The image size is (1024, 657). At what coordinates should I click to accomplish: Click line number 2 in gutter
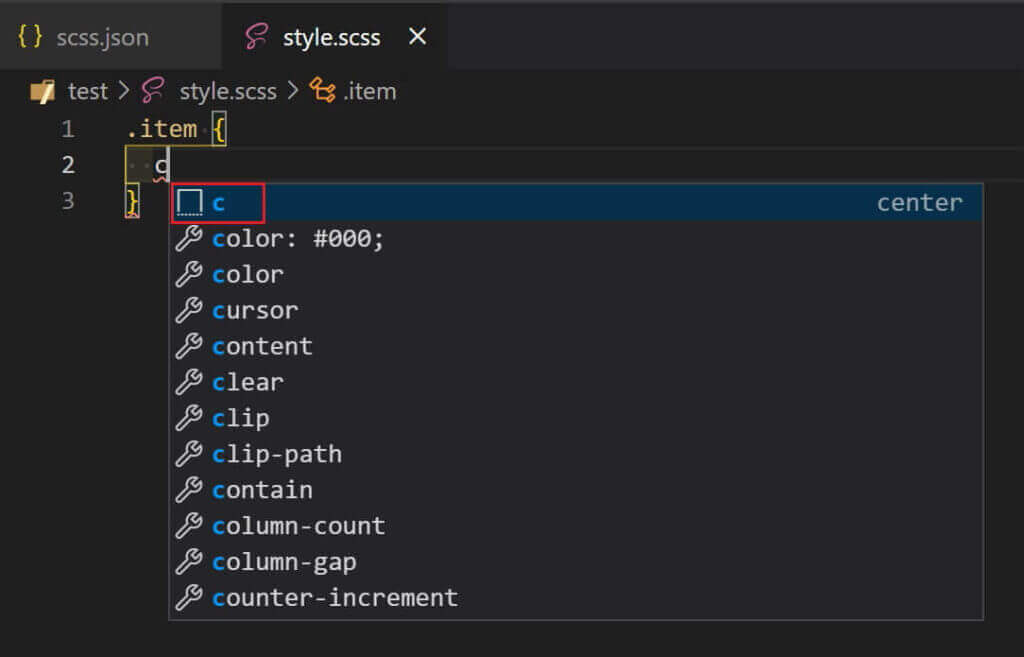[68, 165]
